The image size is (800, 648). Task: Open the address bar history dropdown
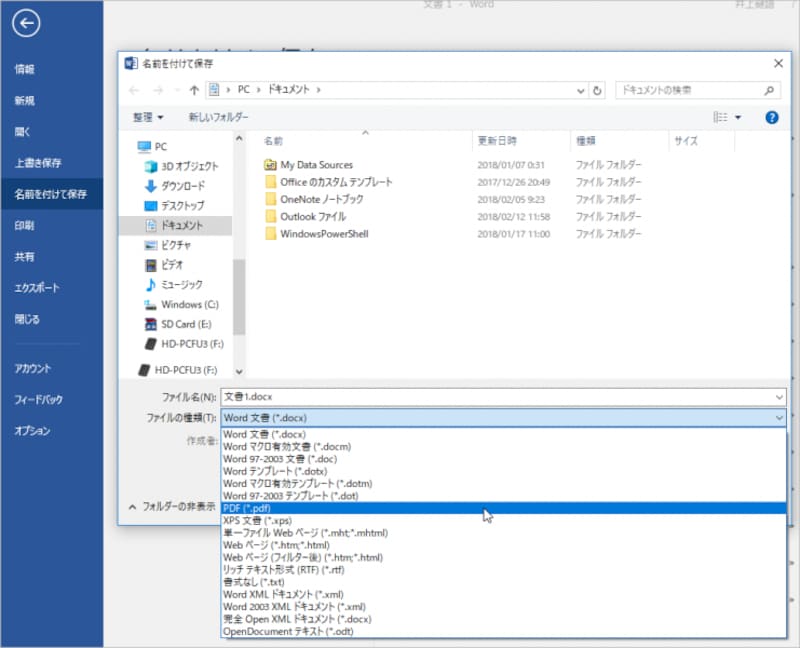coord(579,90)
